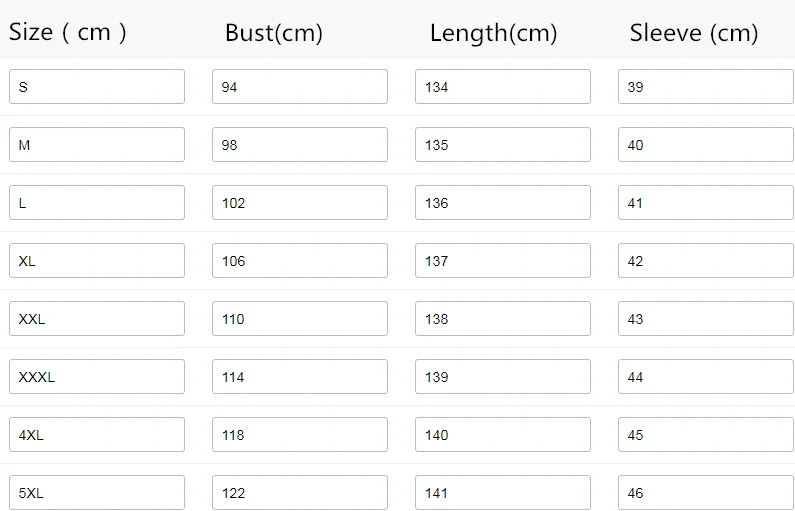Viewport: 795px width, 511px height.
Task: Focus the sleeve field showing 43
Action: [706, 318]
